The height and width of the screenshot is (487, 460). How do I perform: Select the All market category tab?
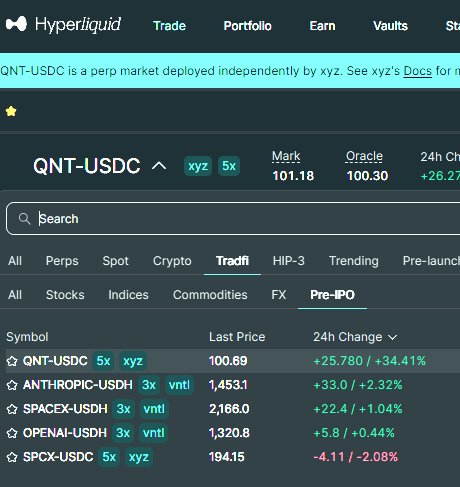tap(15, 261)
